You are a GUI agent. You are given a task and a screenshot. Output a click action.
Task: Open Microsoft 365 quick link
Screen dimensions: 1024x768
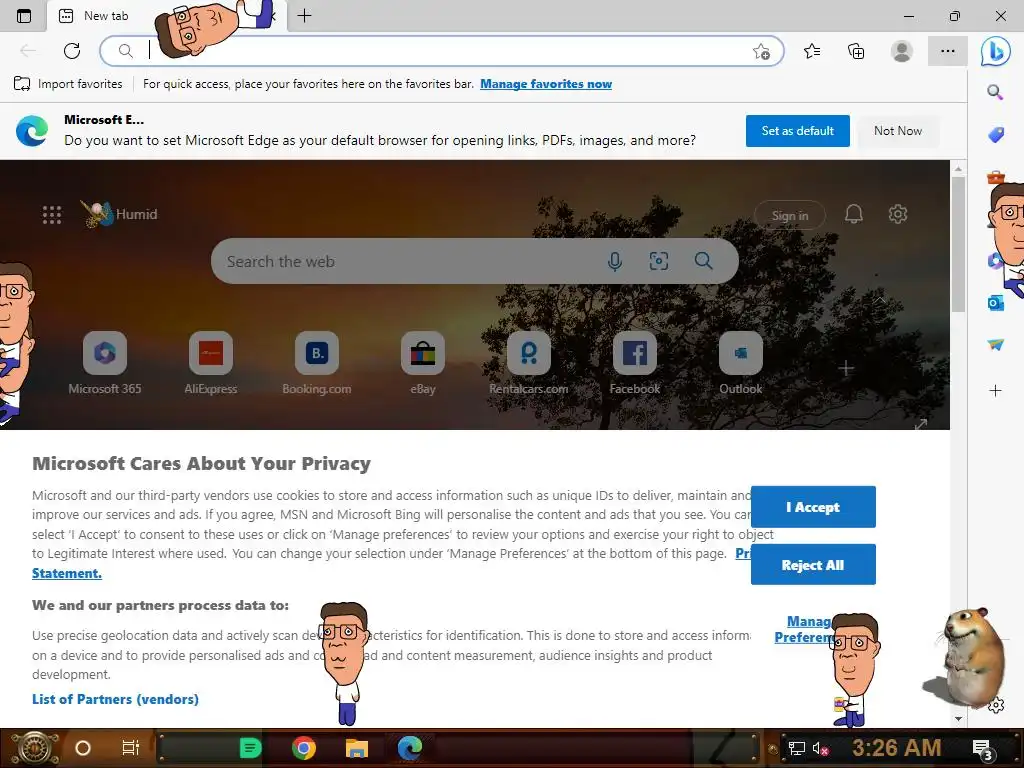[x=104, y=364]
